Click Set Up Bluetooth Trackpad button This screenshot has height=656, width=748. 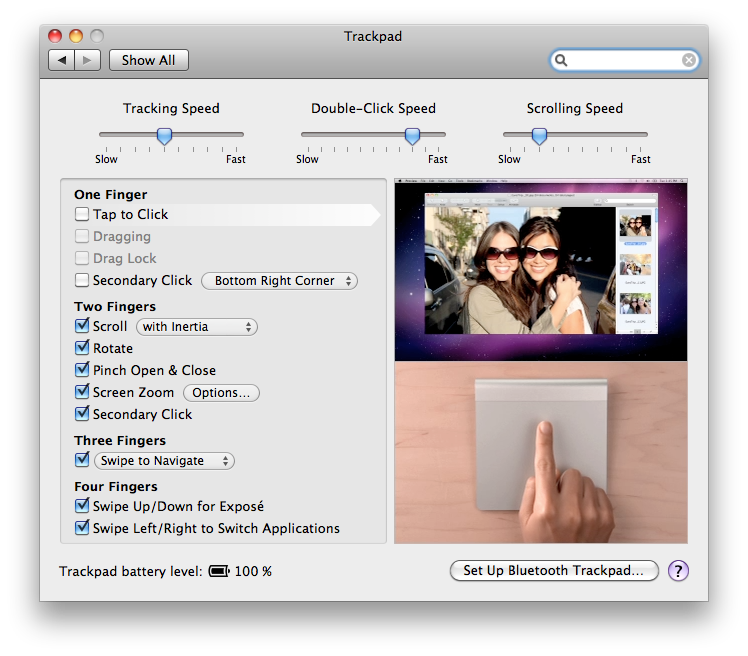pos(554,571)
